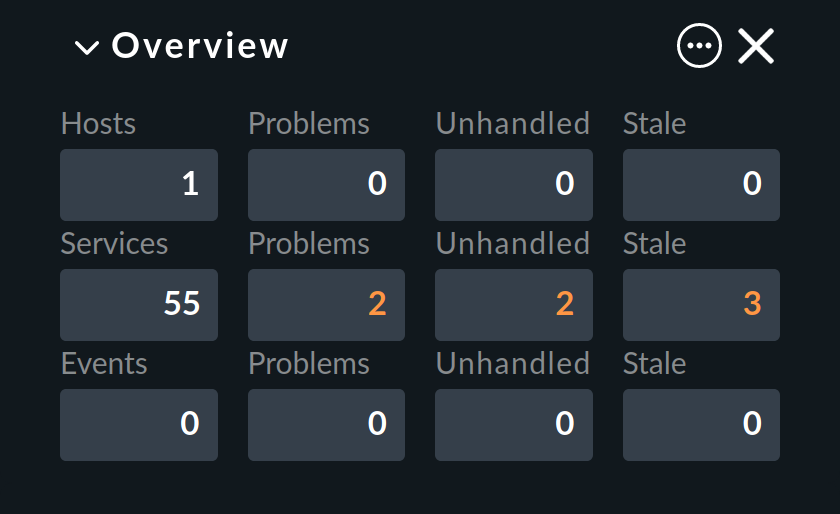The height and width of the screenshot is (514, 840).
Task: Click the Stale label above services
Action: tap(655, 244)
